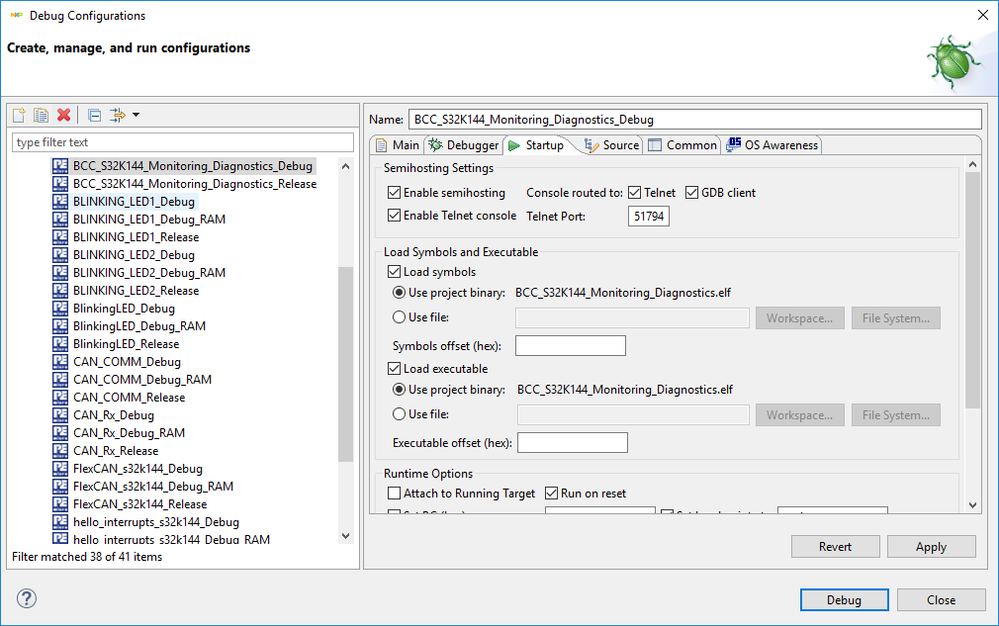
Task: Click the Debug button
Action: tap(843, 600)
